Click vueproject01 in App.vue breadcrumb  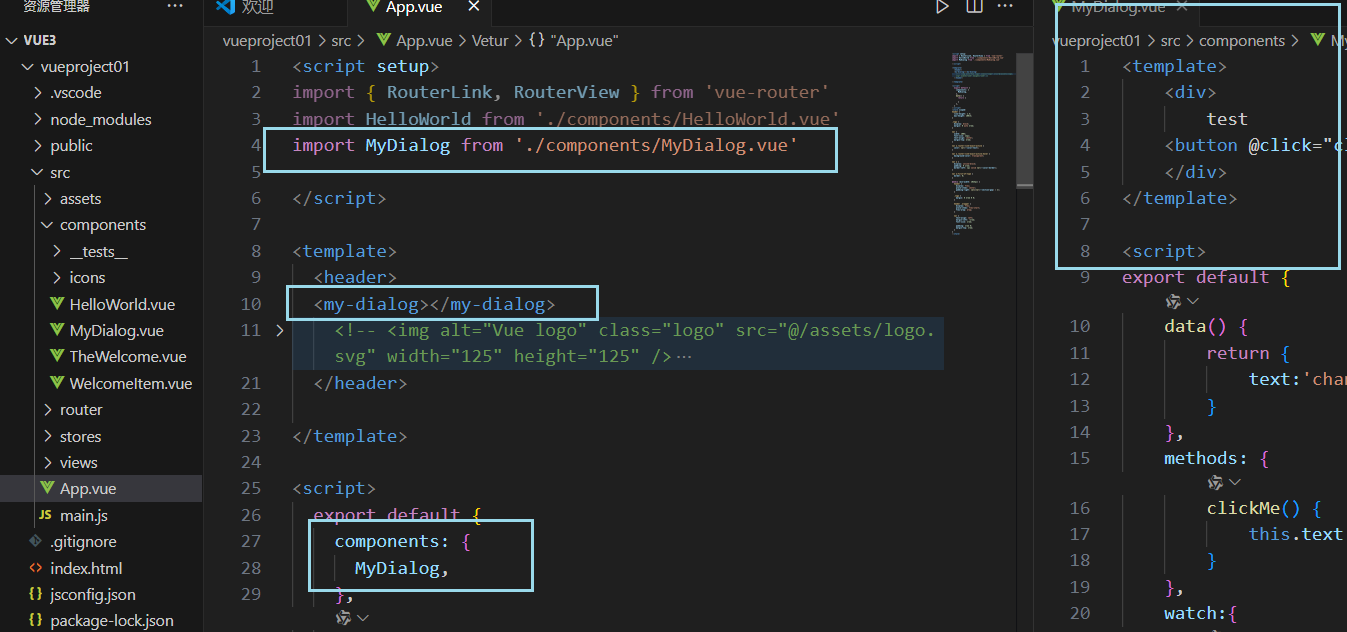click(267, 41)
